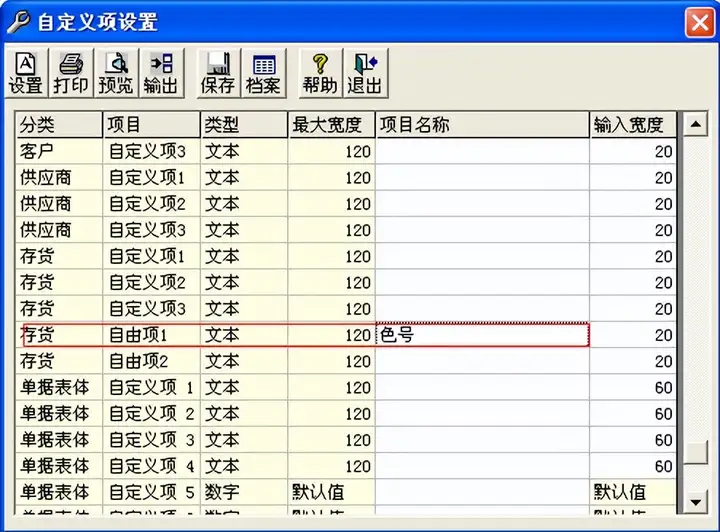Close the 自定义项设置 window
Image resolution: width=720 pixels, height=532 pixels.
[x=699, y=22]
